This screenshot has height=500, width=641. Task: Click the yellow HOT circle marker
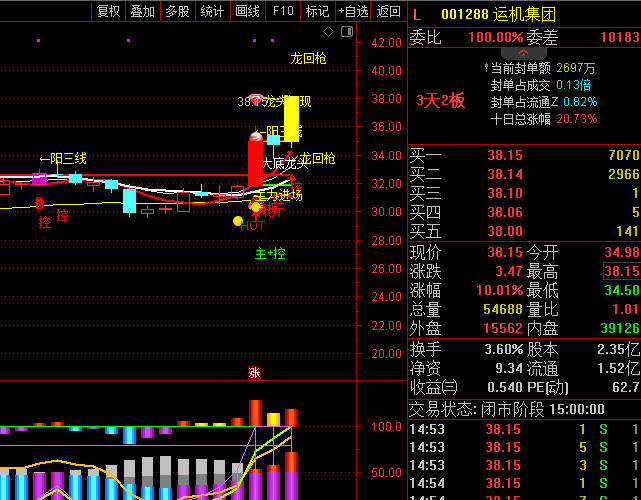pyautogui.click(x=238, y=220)
